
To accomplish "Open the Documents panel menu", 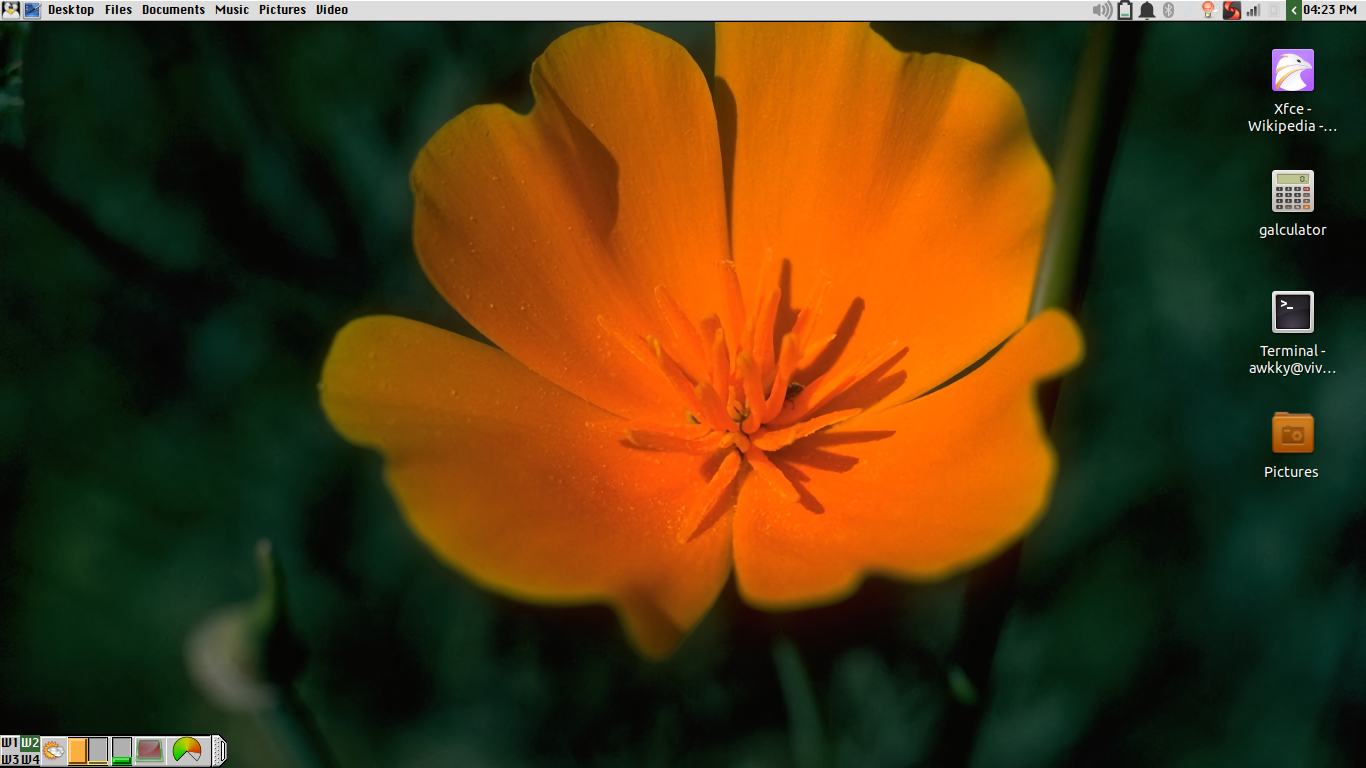I will click(173, 10).
